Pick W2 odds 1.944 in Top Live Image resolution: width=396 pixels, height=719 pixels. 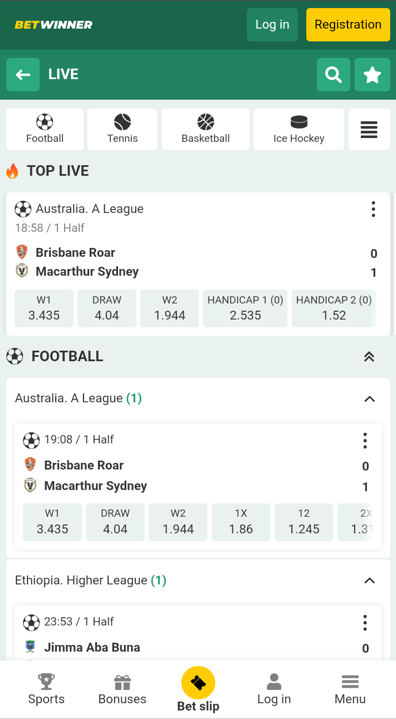click(x=170, y=308)
